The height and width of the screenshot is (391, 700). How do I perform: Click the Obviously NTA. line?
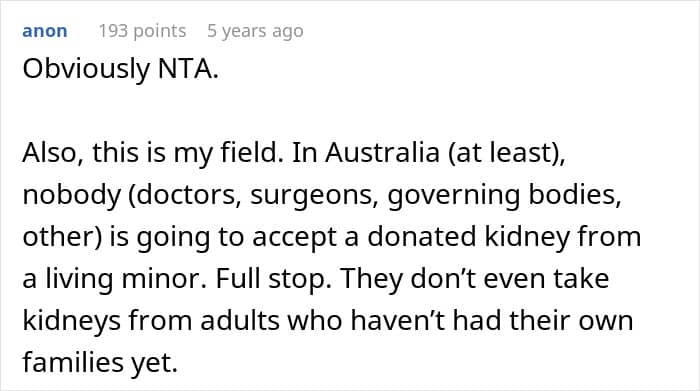[x=121, y=69]
